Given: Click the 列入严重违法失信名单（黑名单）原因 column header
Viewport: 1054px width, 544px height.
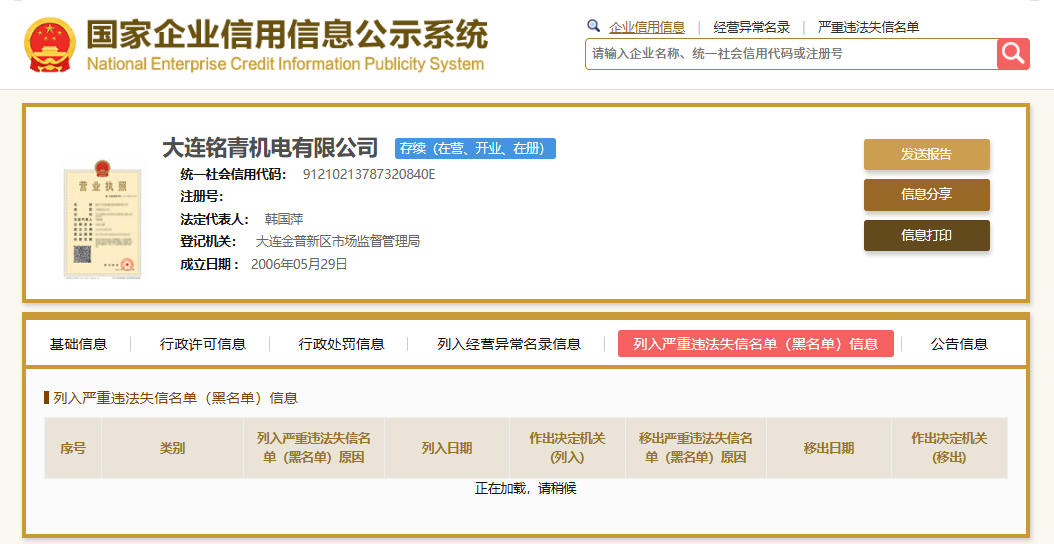Looking at the screenshot, I should tap(314, 448).
